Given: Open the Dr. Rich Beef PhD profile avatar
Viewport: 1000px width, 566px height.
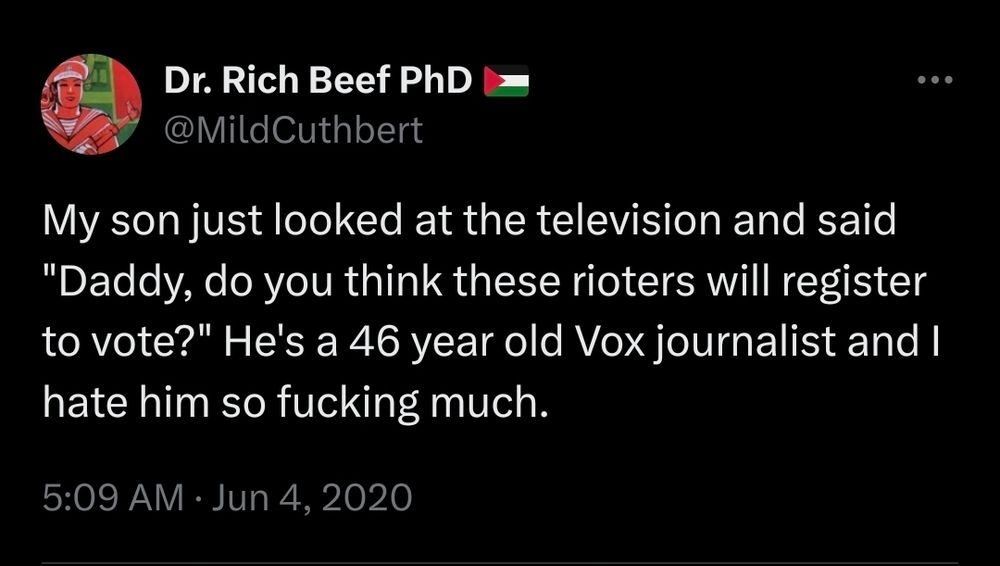Looking at the screenshot, I should click(x=91, y=104).
